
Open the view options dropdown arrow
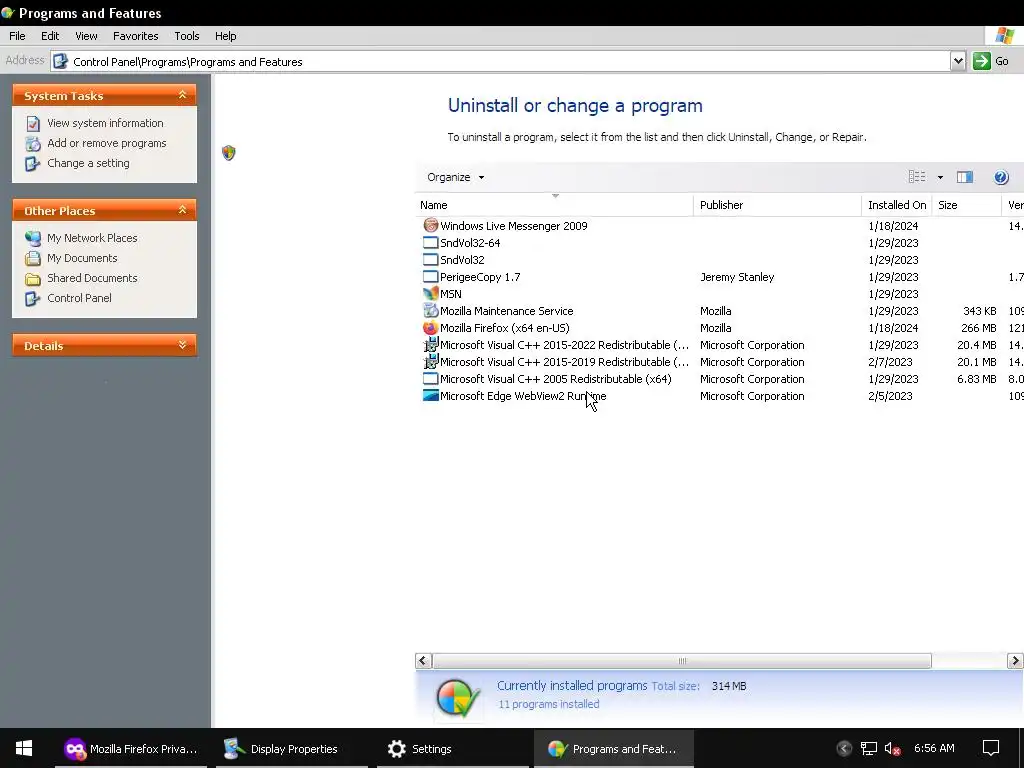[940, 177]
